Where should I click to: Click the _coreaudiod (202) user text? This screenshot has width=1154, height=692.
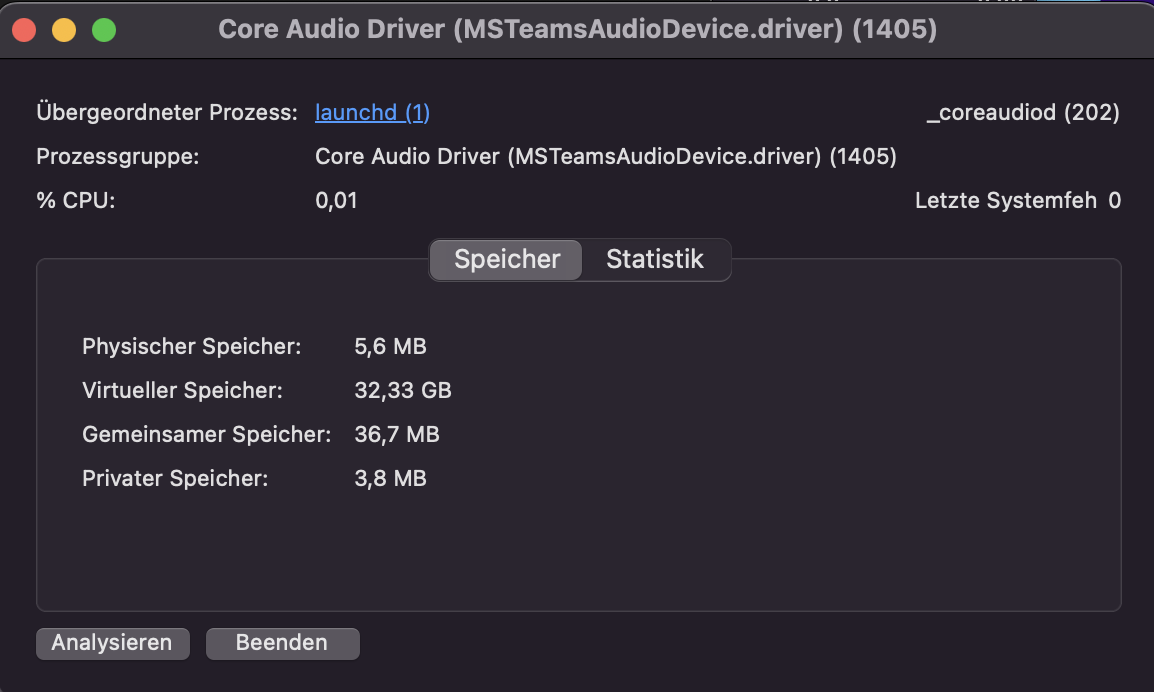(1023, 113)
